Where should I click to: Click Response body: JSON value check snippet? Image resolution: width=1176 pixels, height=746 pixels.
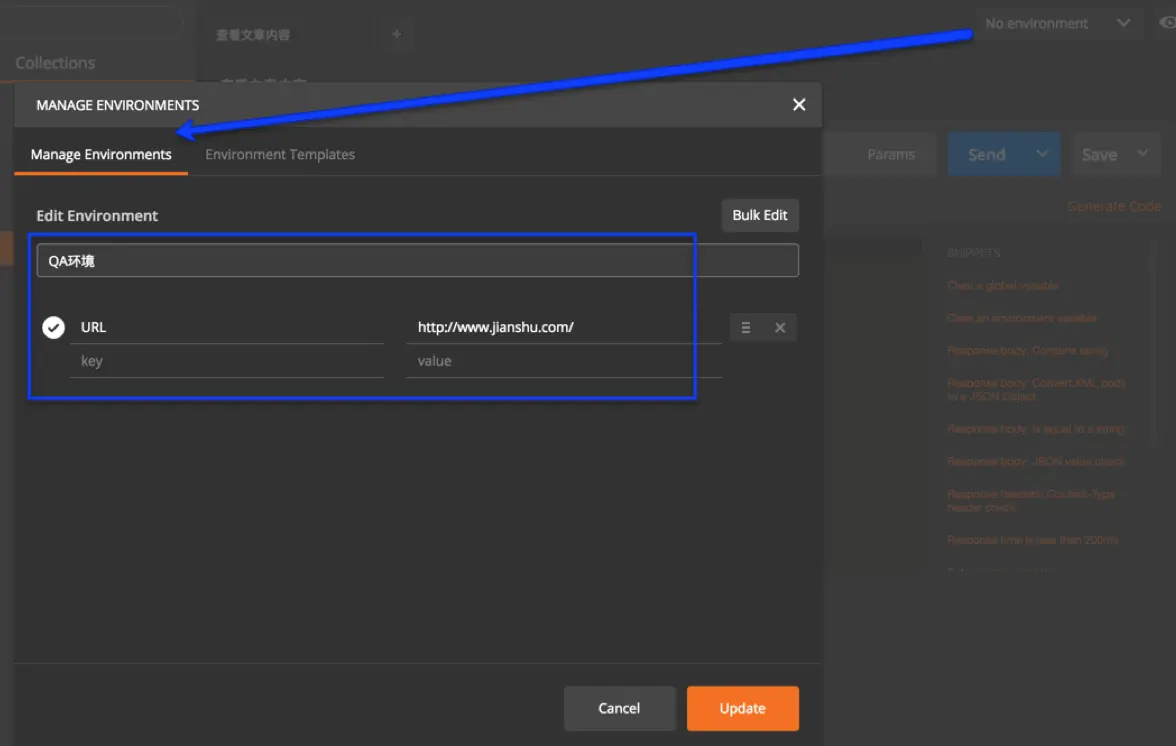[x=1036, y=462]
